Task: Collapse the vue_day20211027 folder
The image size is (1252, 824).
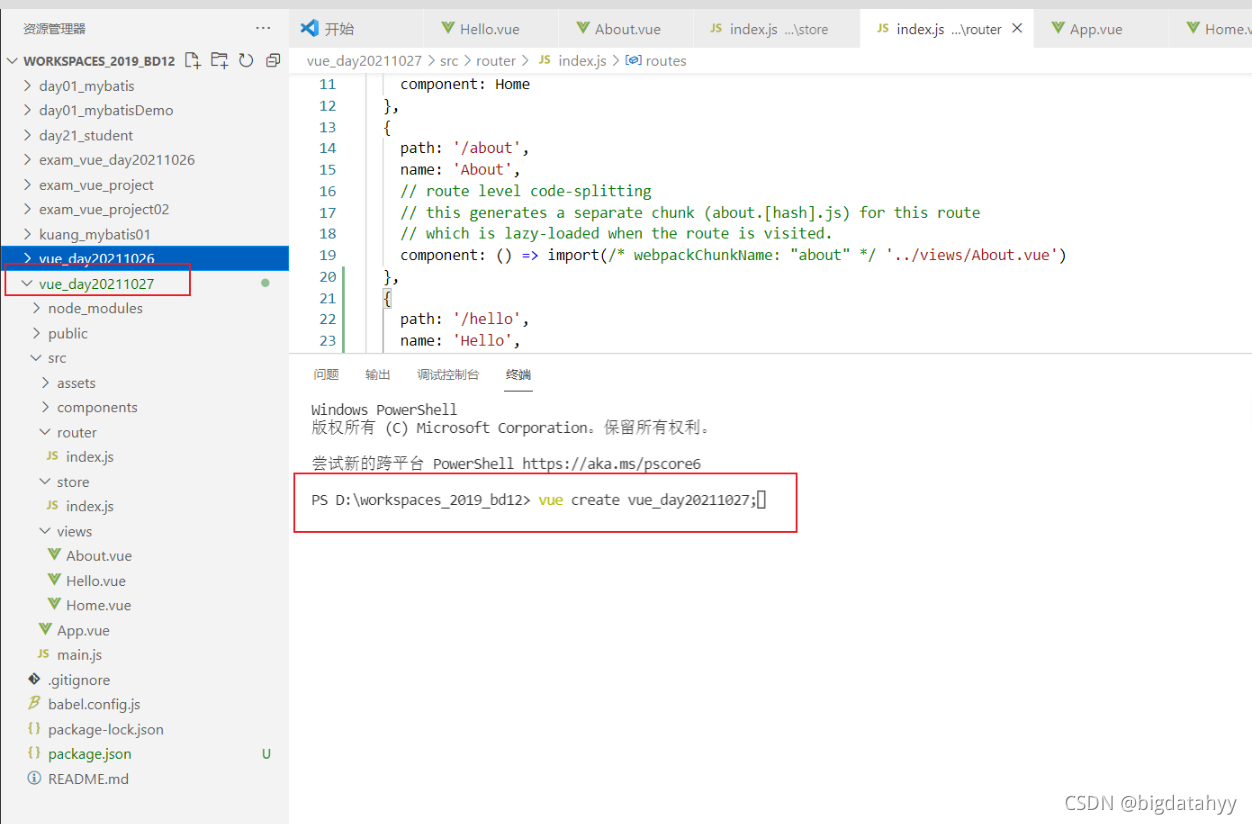Action: [x=28, y=284]
